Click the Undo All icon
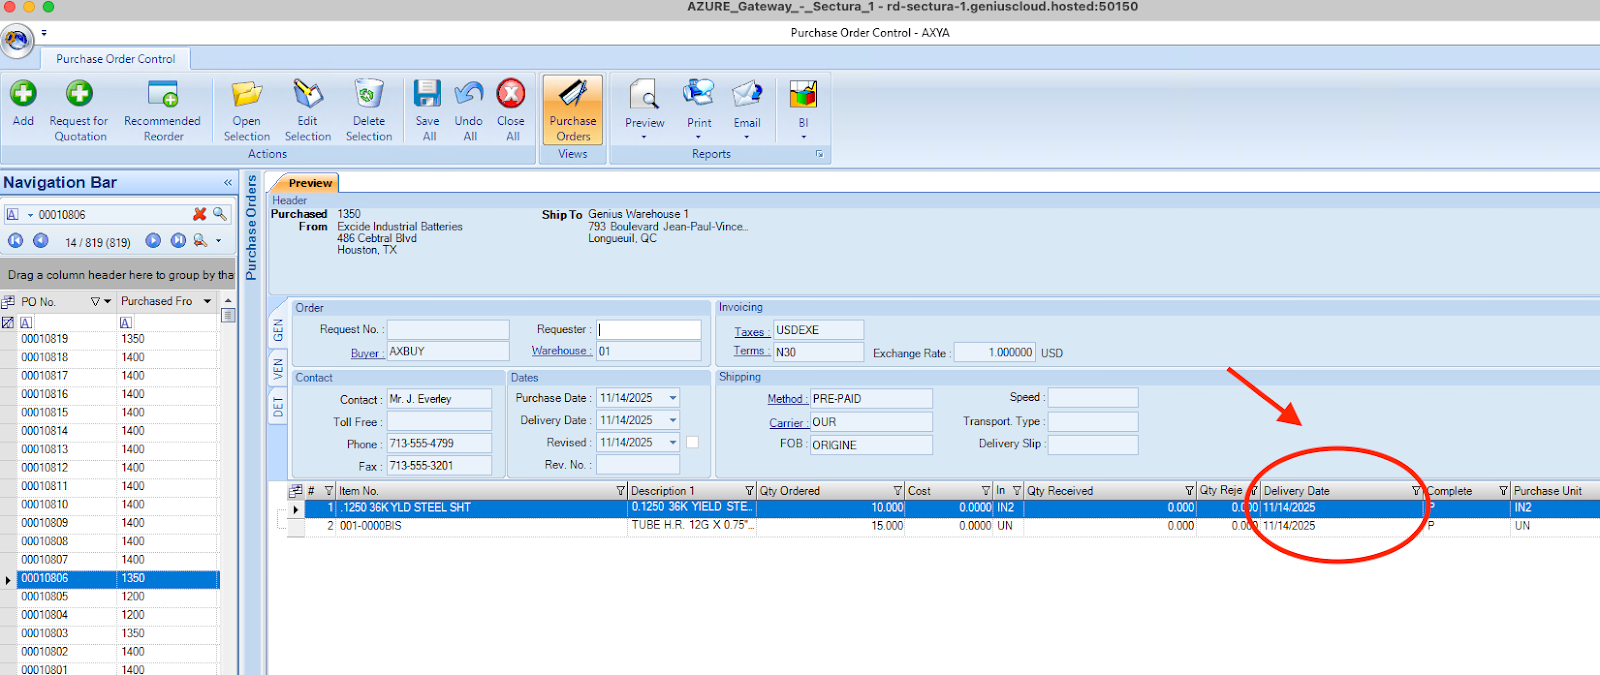 click(469, 95)
